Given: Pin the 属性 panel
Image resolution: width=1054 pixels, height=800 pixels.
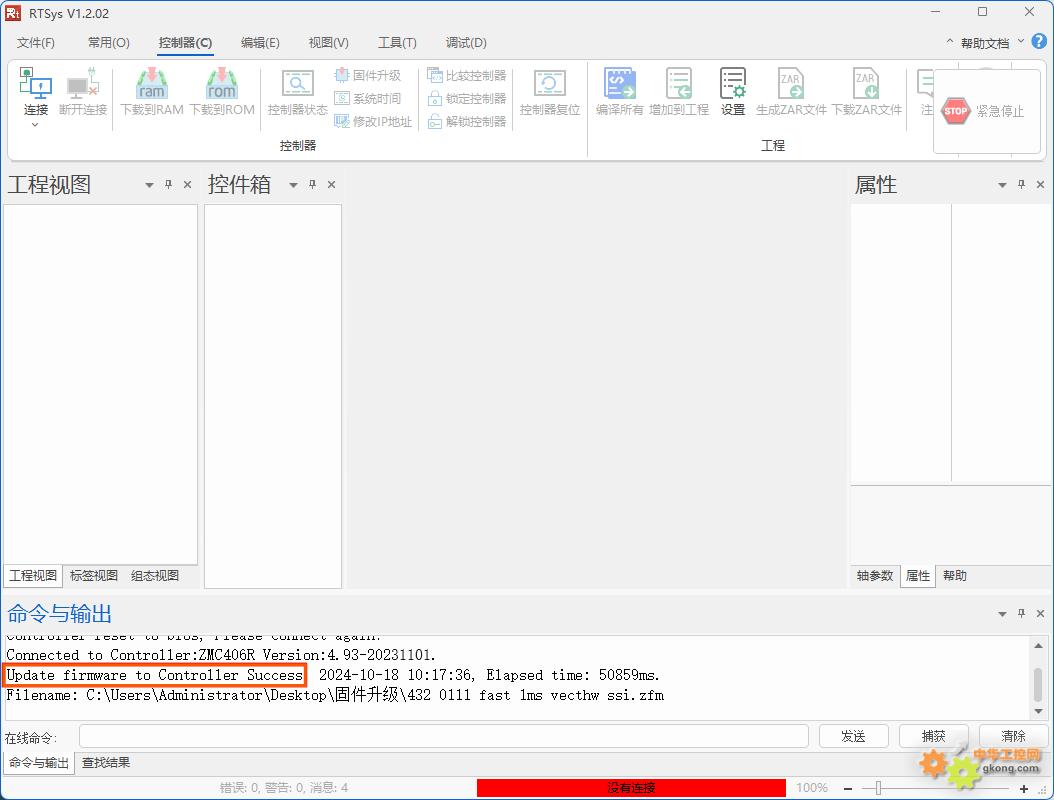Looking at the screenshot, I should pos(1021,184).
